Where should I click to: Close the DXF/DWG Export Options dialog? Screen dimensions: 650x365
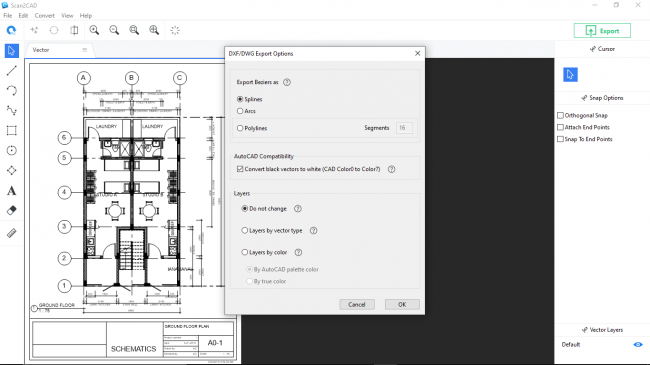[x=417, y=53]
